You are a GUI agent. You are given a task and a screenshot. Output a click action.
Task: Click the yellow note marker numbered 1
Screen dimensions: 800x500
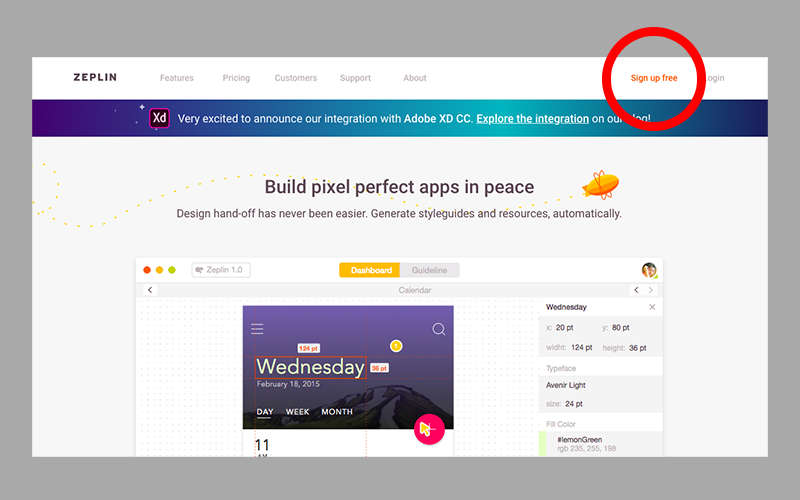point(396,346)
